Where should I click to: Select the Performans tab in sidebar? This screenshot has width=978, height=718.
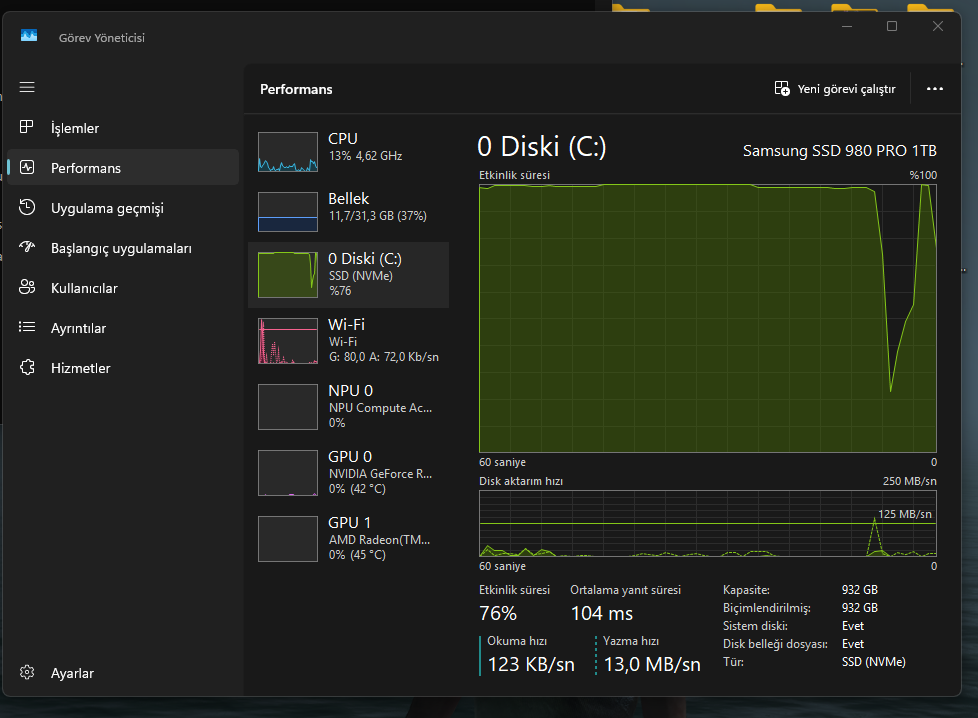123,167
